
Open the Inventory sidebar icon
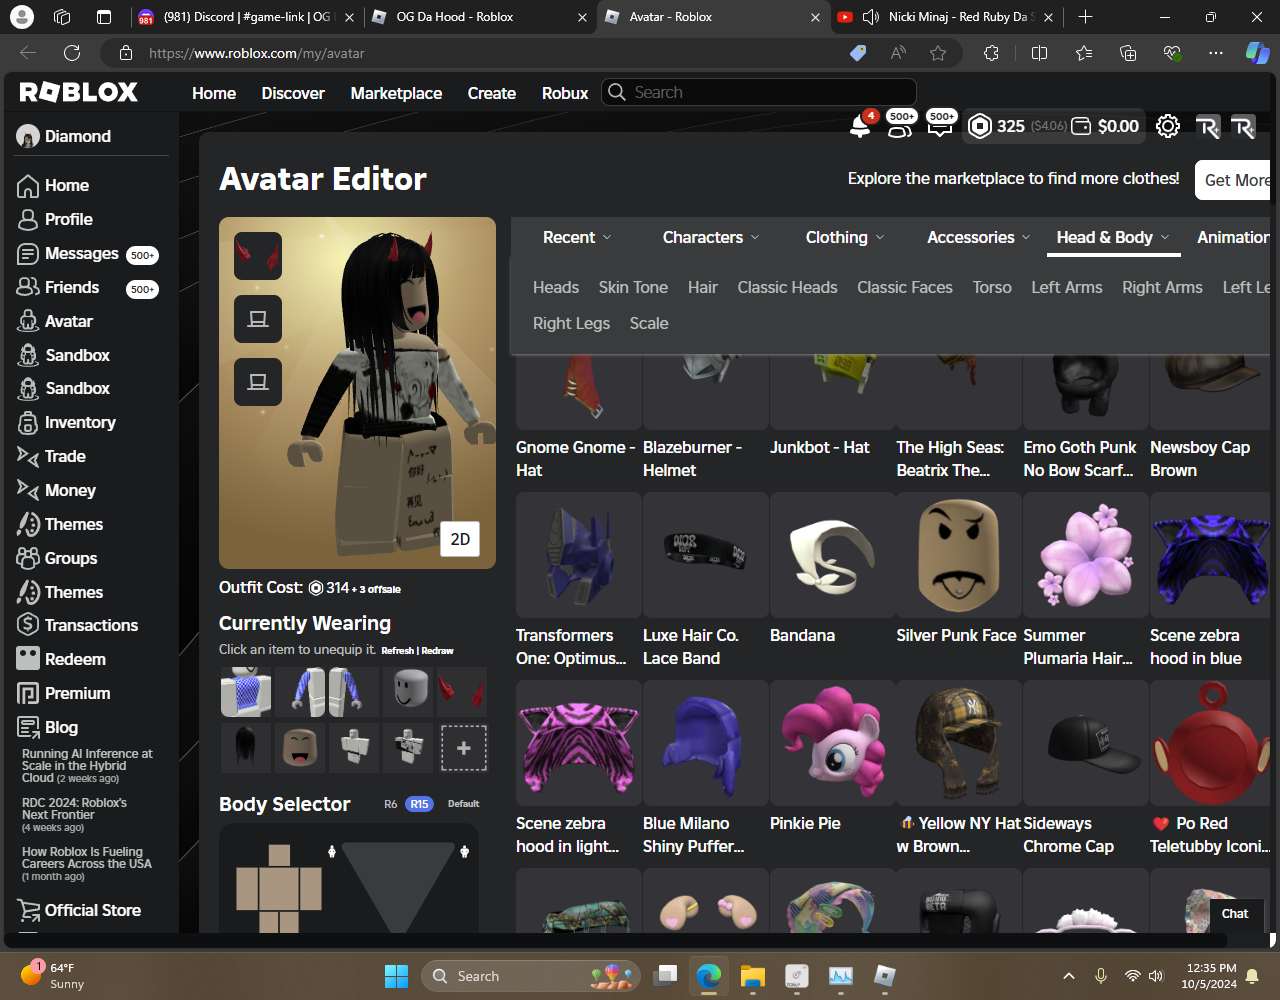(28, 423)
